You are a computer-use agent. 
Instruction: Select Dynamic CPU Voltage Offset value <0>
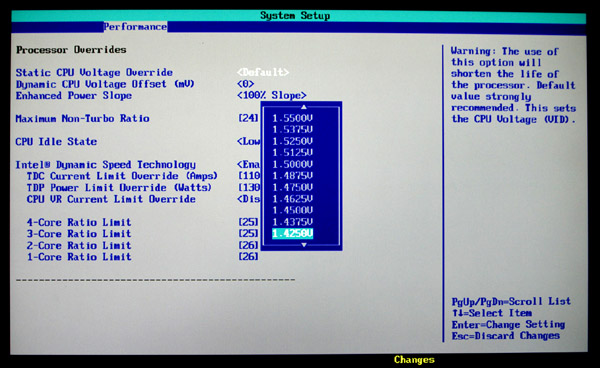(x=245, y=84)
